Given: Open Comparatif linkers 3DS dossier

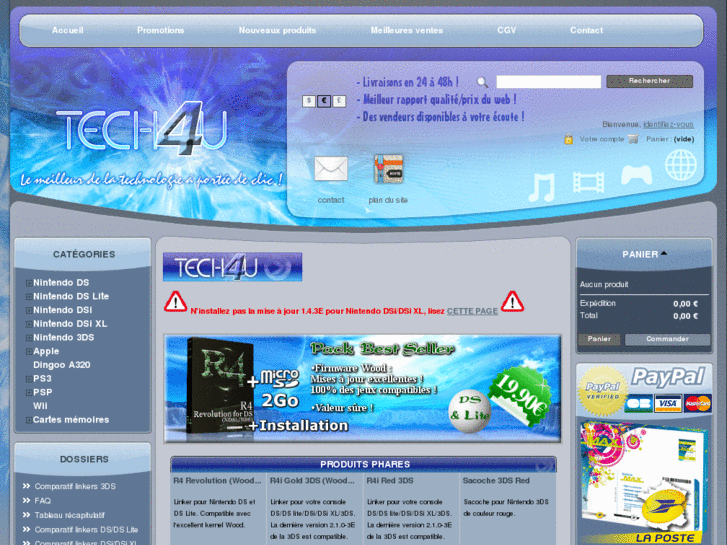Looking at the screenshot, I should pos(75,487).
